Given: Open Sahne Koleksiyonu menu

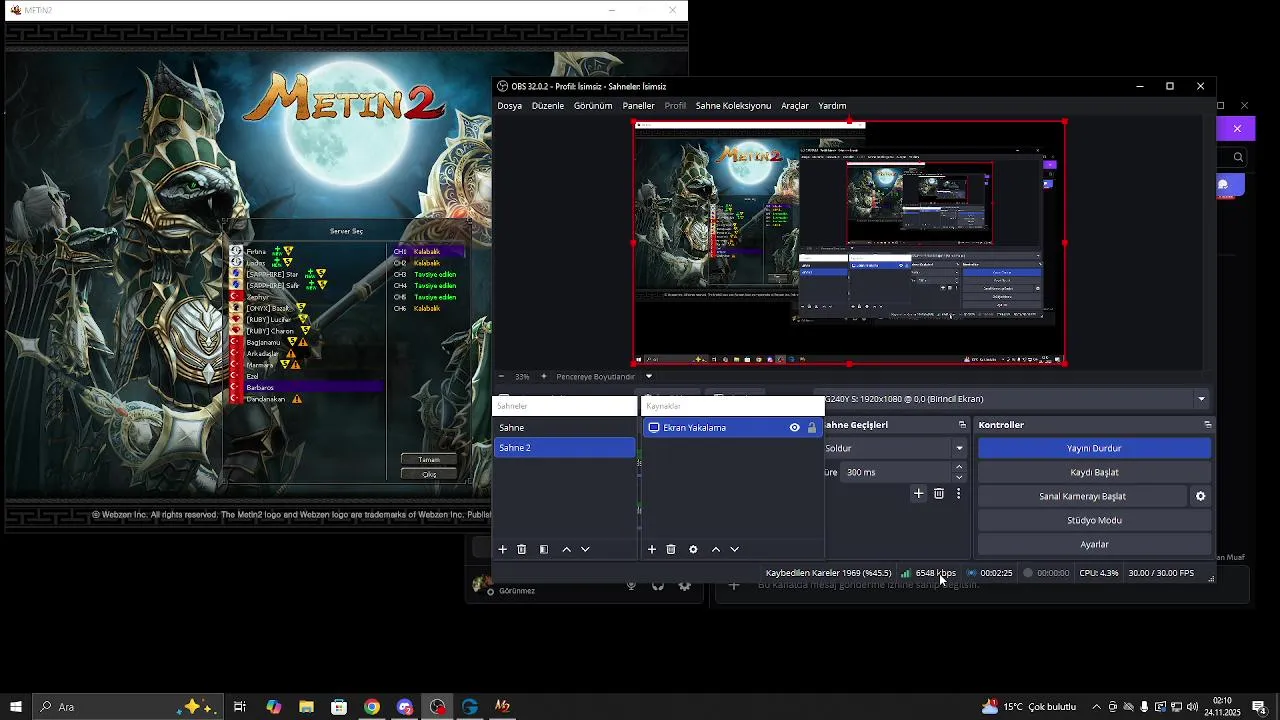Looking at the screenshot, I should point(733,106).
